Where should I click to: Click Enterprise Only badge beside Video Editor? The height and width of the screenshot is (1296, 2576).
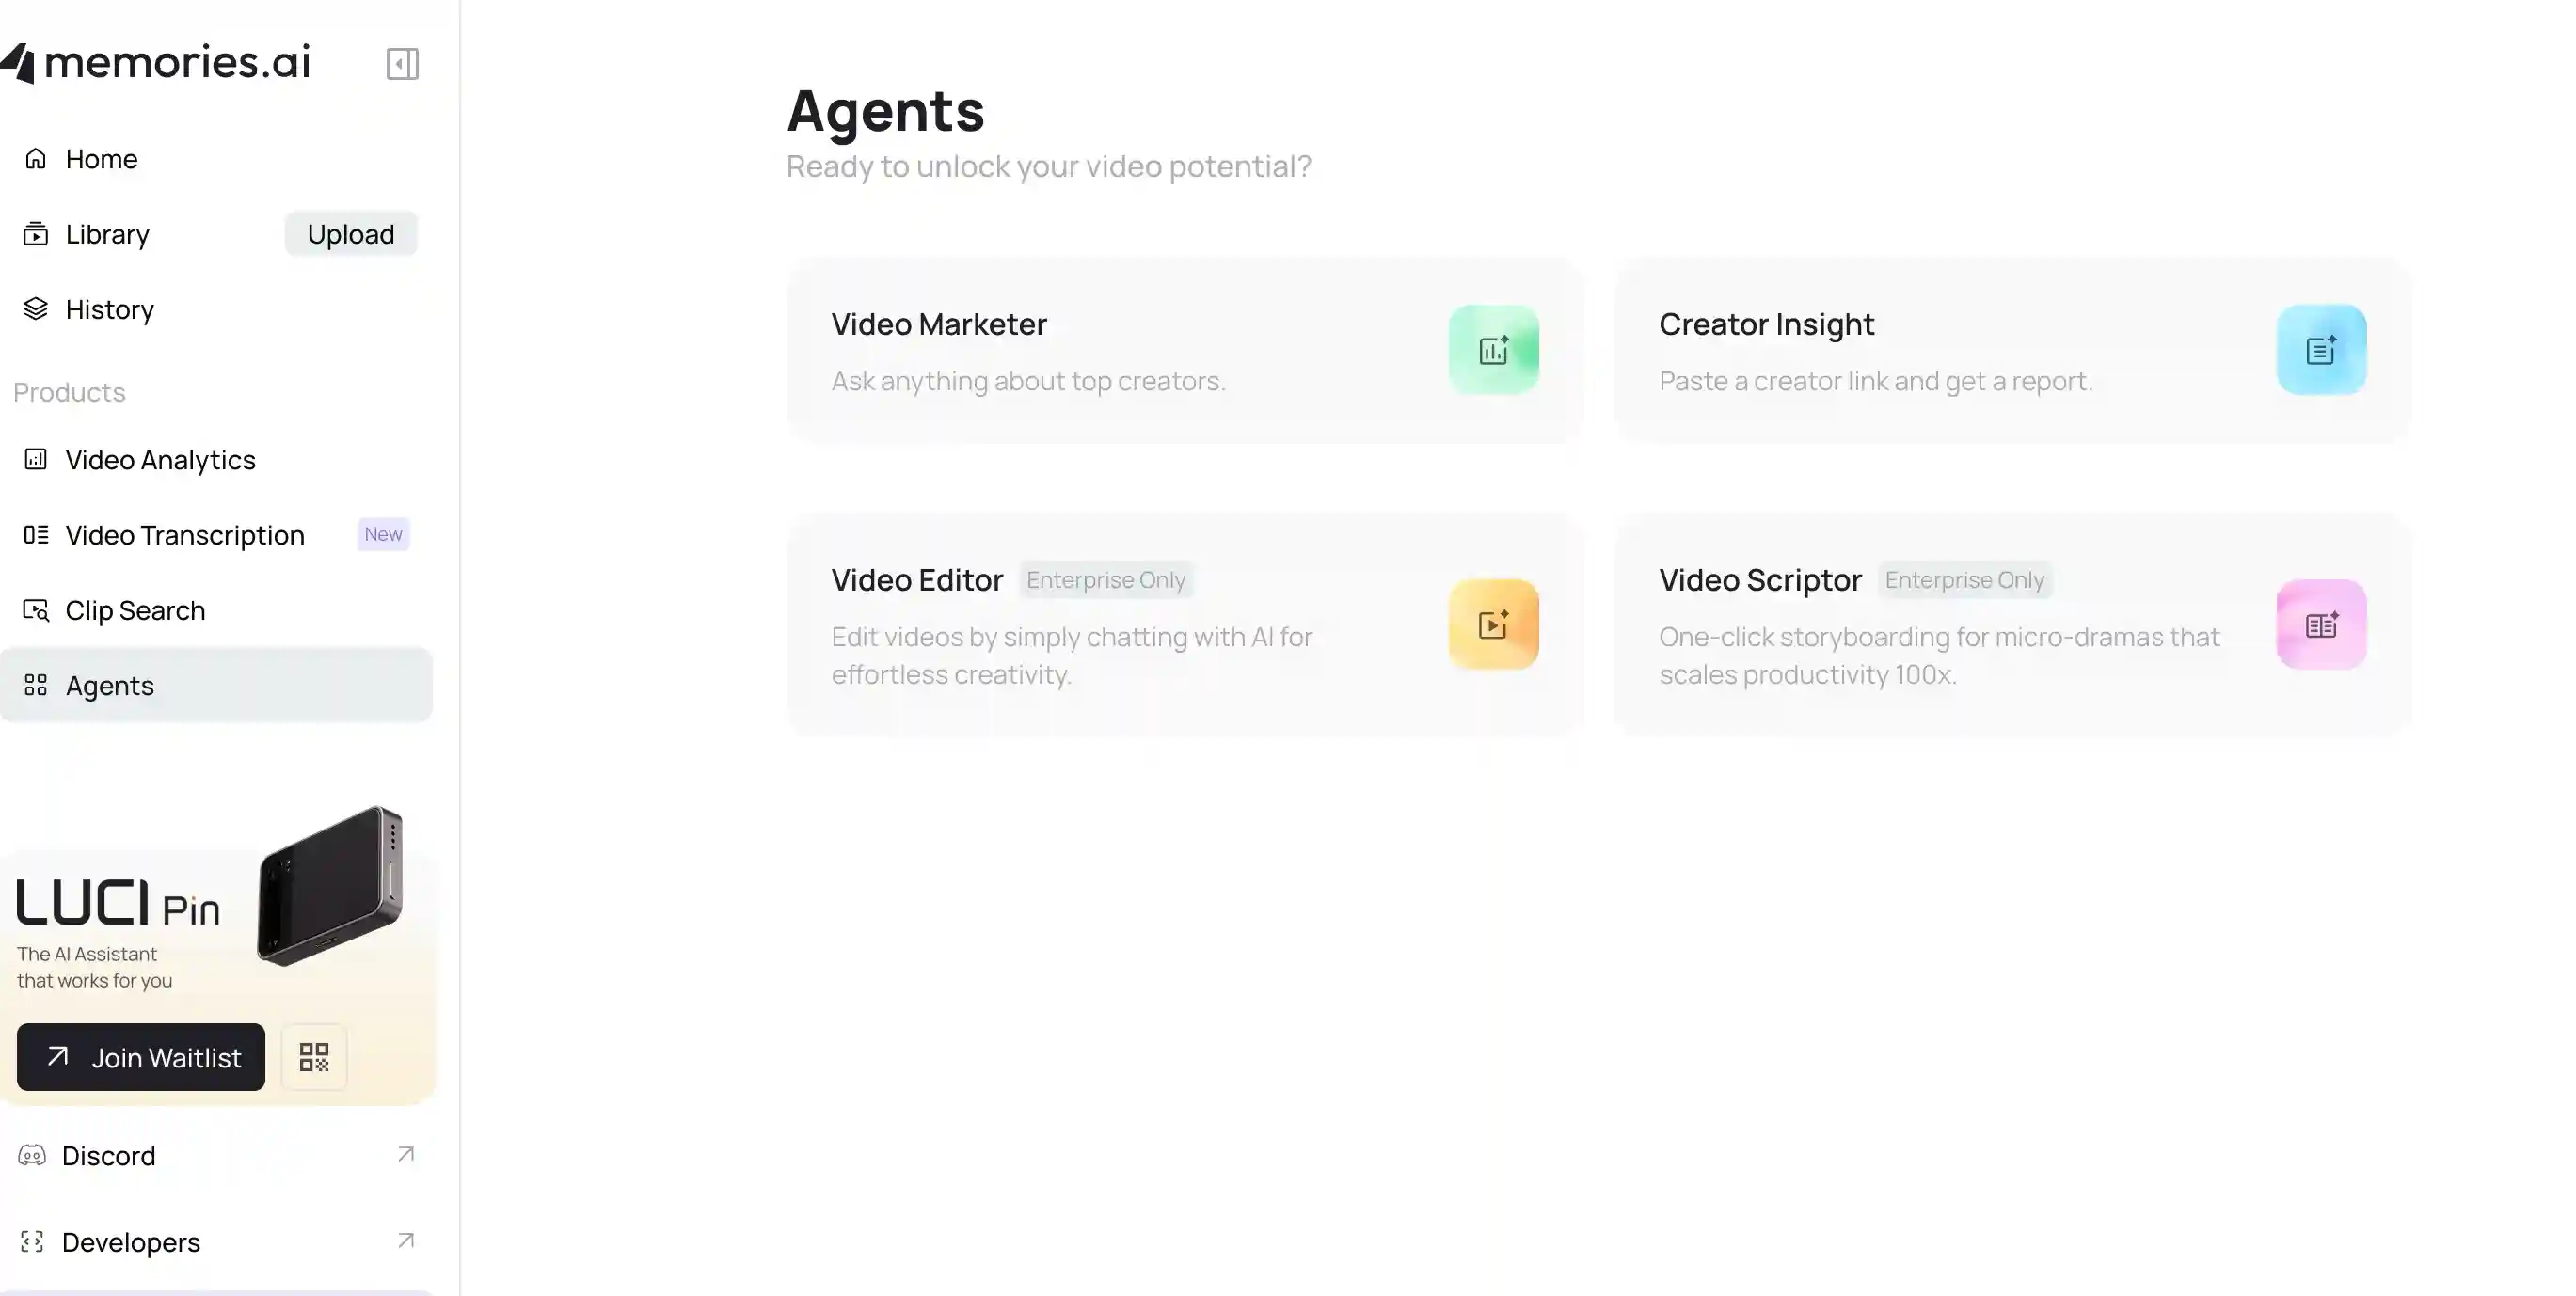(x=1106, y=579)
